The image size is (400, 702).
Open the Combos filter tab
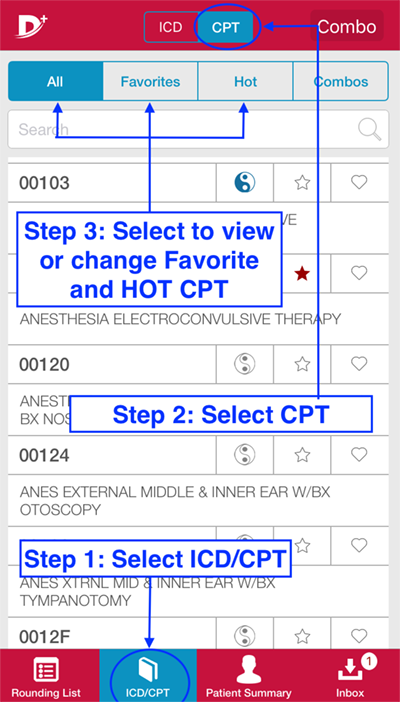pyautogui.click(x=341, y=81)
